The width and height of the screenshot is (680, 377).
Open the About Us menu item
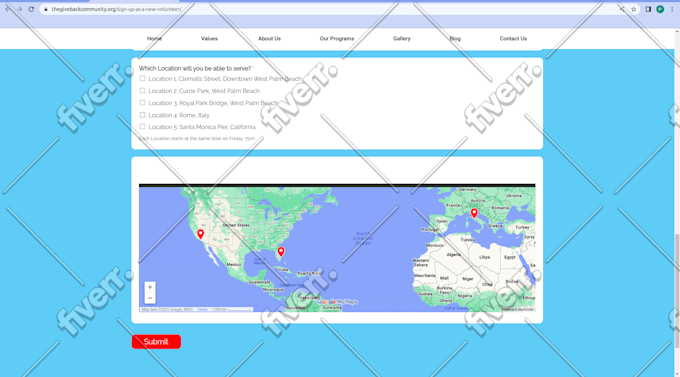[269, 39]
